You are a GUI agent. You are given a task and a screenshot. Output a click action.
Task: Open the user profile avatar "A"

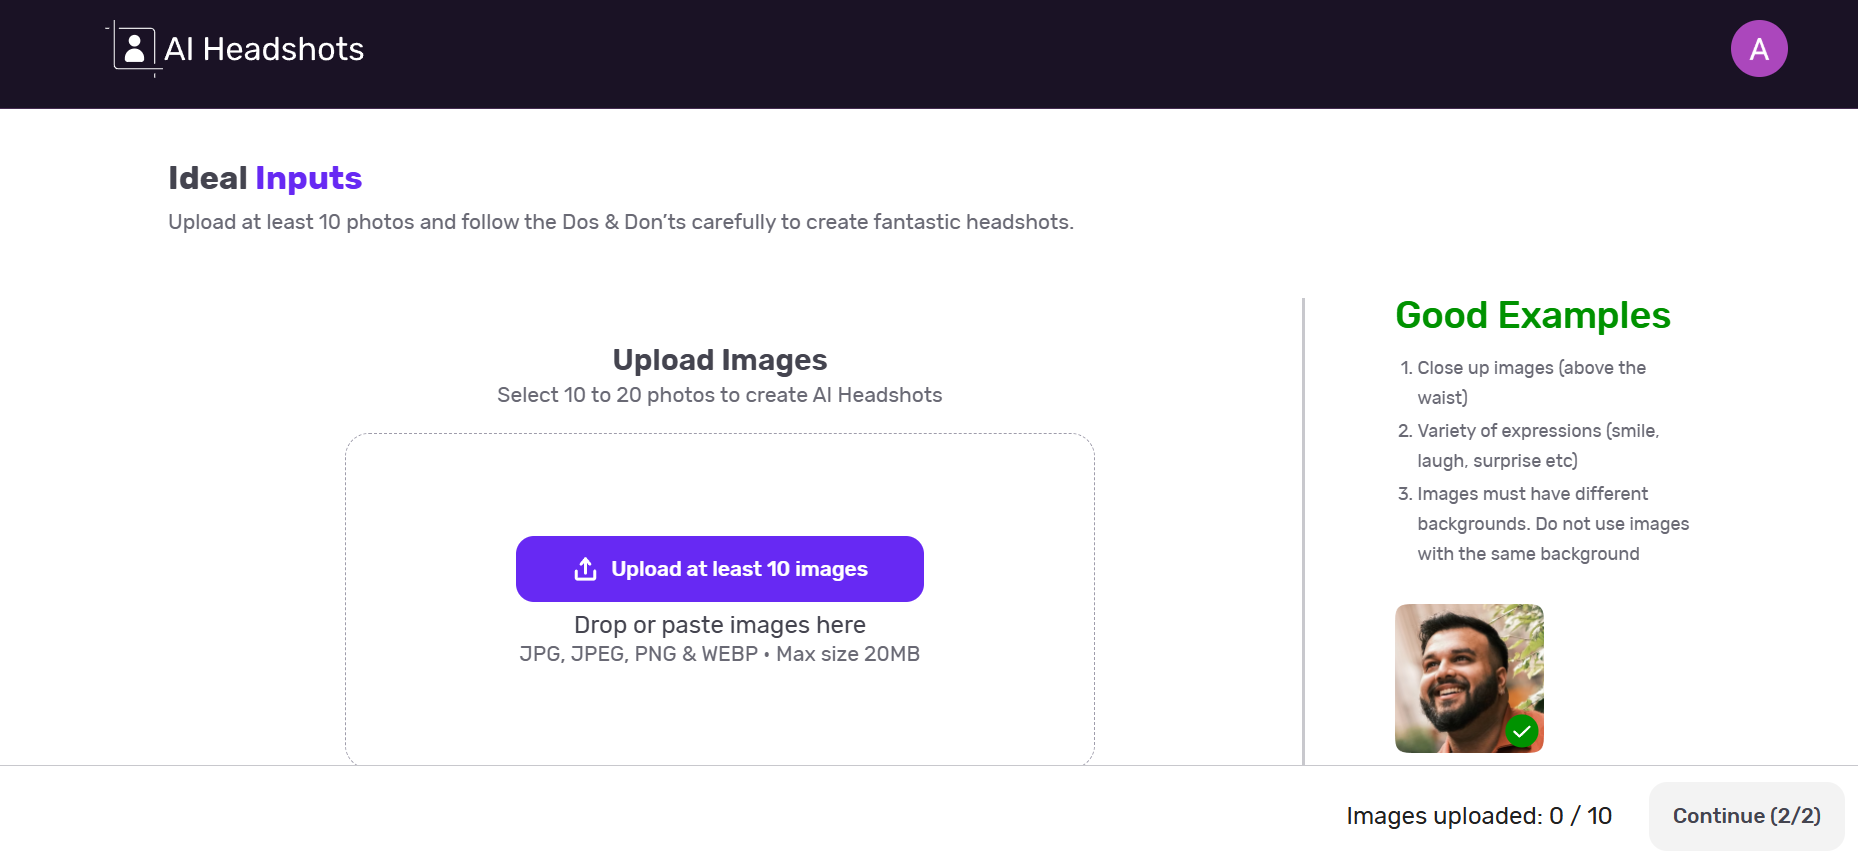click(x=1758, y=49)
